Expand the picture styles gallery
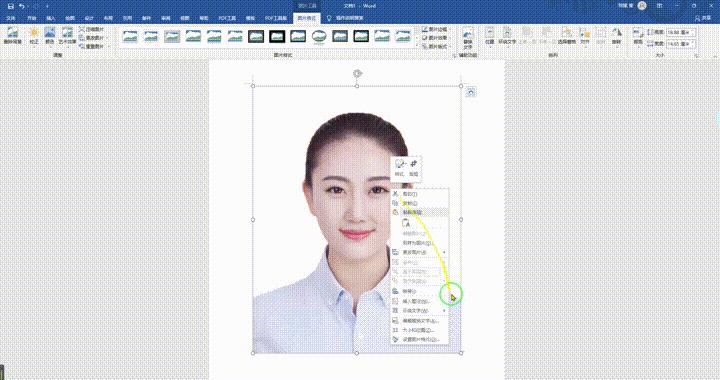 click(x=417, y=46)
